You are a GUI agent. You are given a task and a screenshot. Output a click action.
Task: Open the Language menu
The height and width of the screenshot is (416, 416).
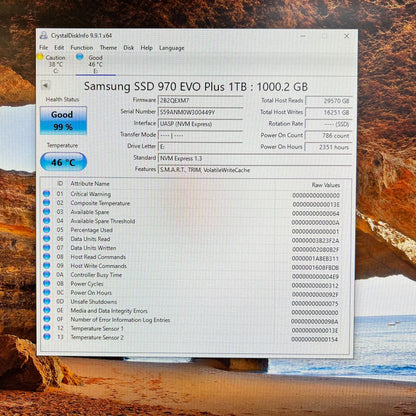pyautogui.click(x=172, y=48)
